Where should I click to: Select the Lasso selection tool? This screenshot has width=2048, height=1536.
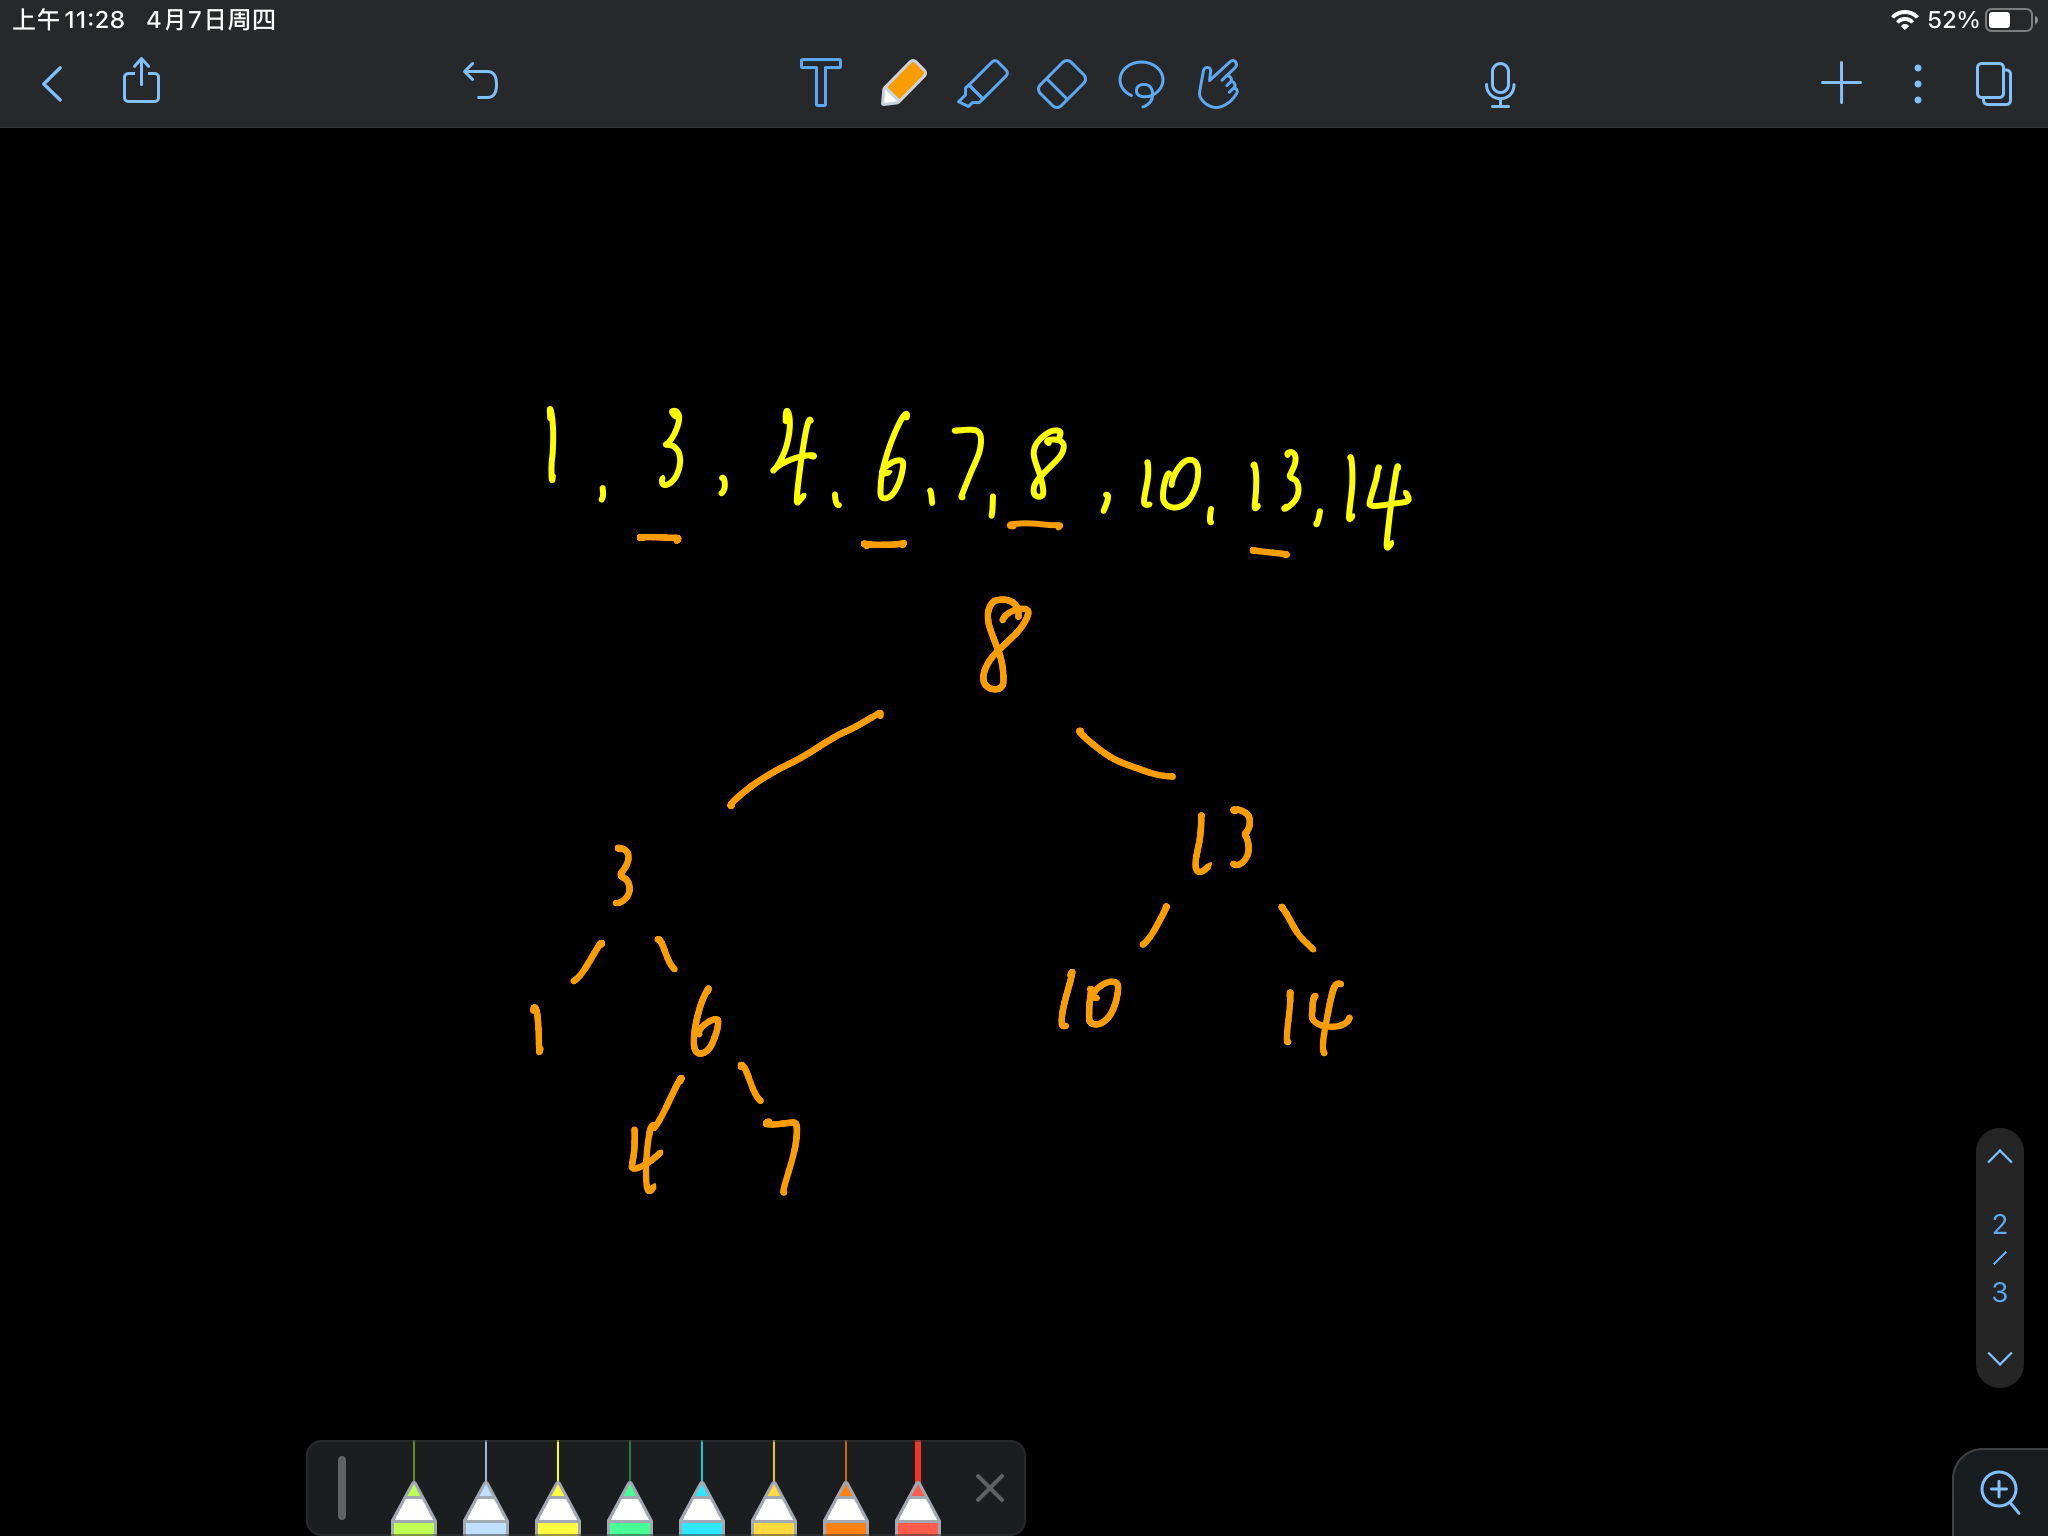(x=1141, y=83)
